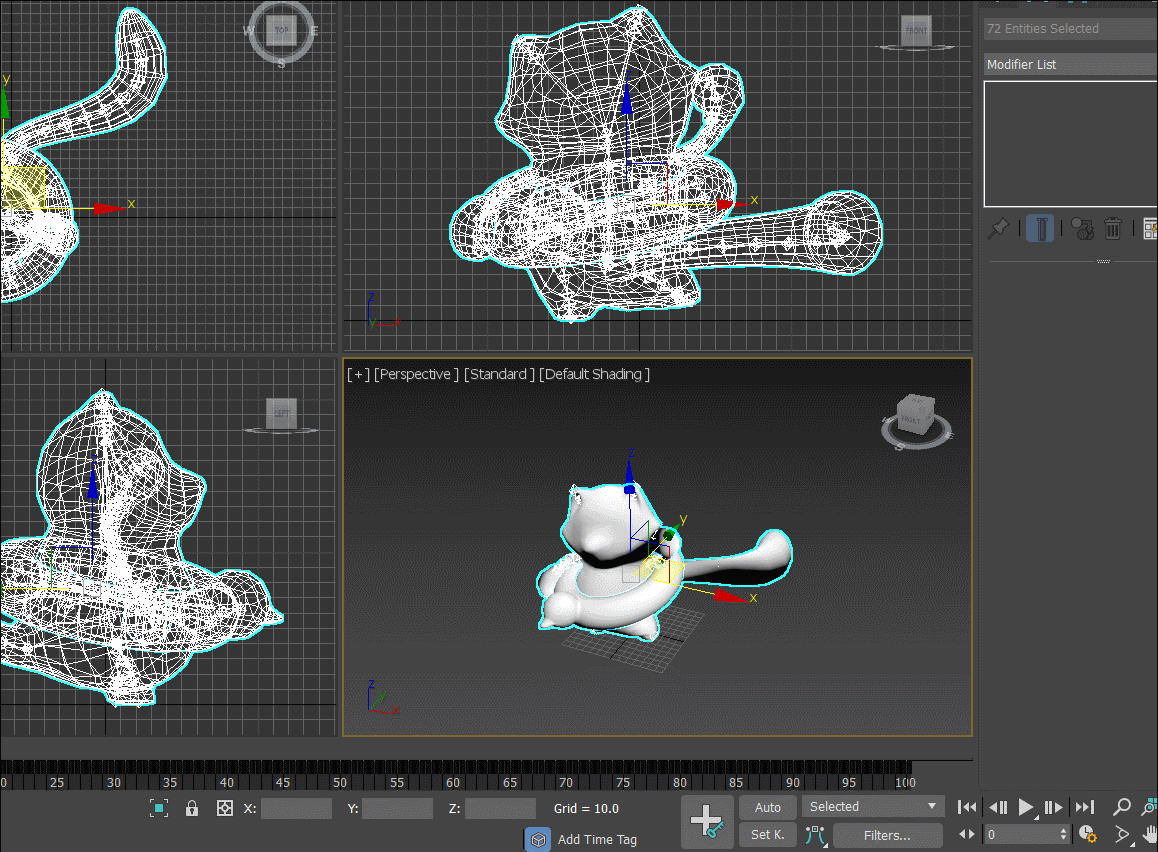Open the Selected key filter dropdown
Screen dimensions: 1158x852
(x=874, y=807)
